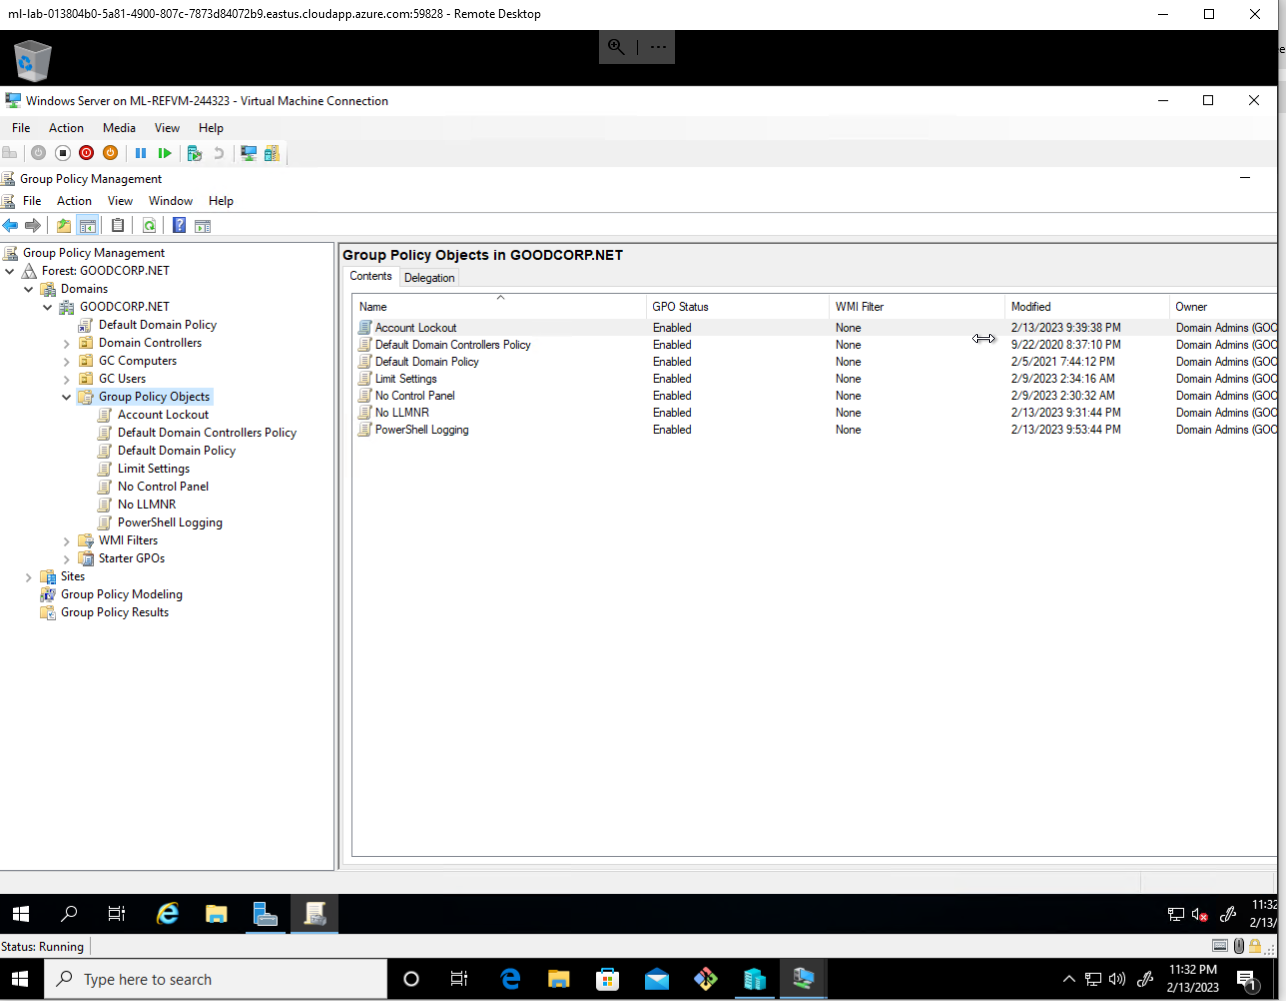Collapse the Group Policy Objects node
Viewport: 1286px width, 1001px height.
66,397
